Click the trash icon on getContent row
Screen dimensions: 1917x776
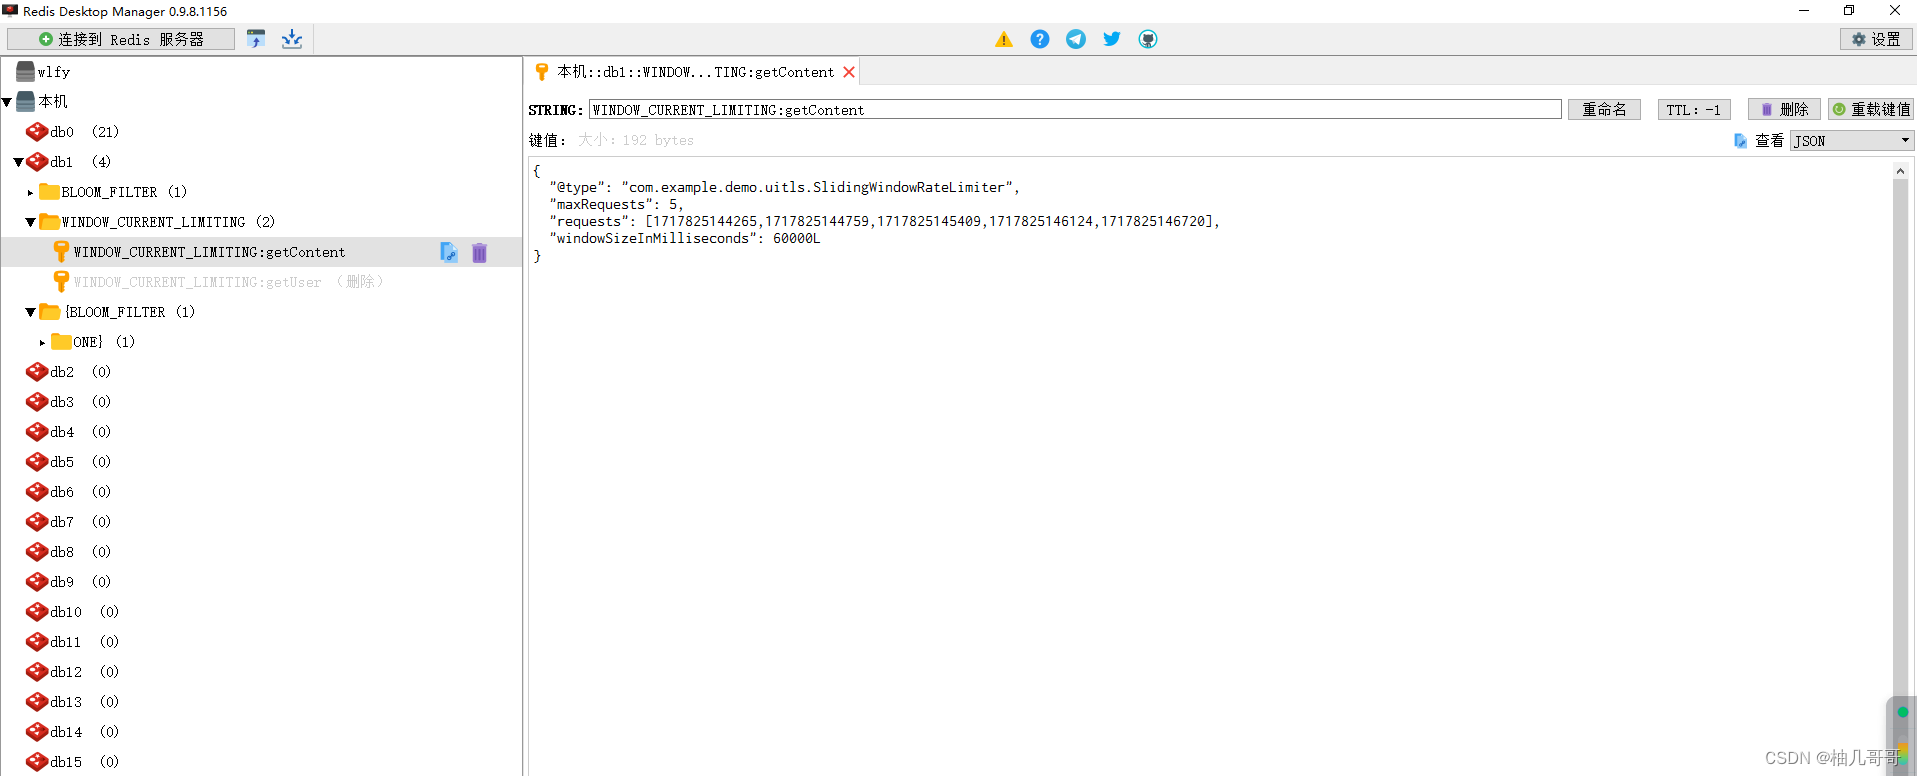pos(479,252)
